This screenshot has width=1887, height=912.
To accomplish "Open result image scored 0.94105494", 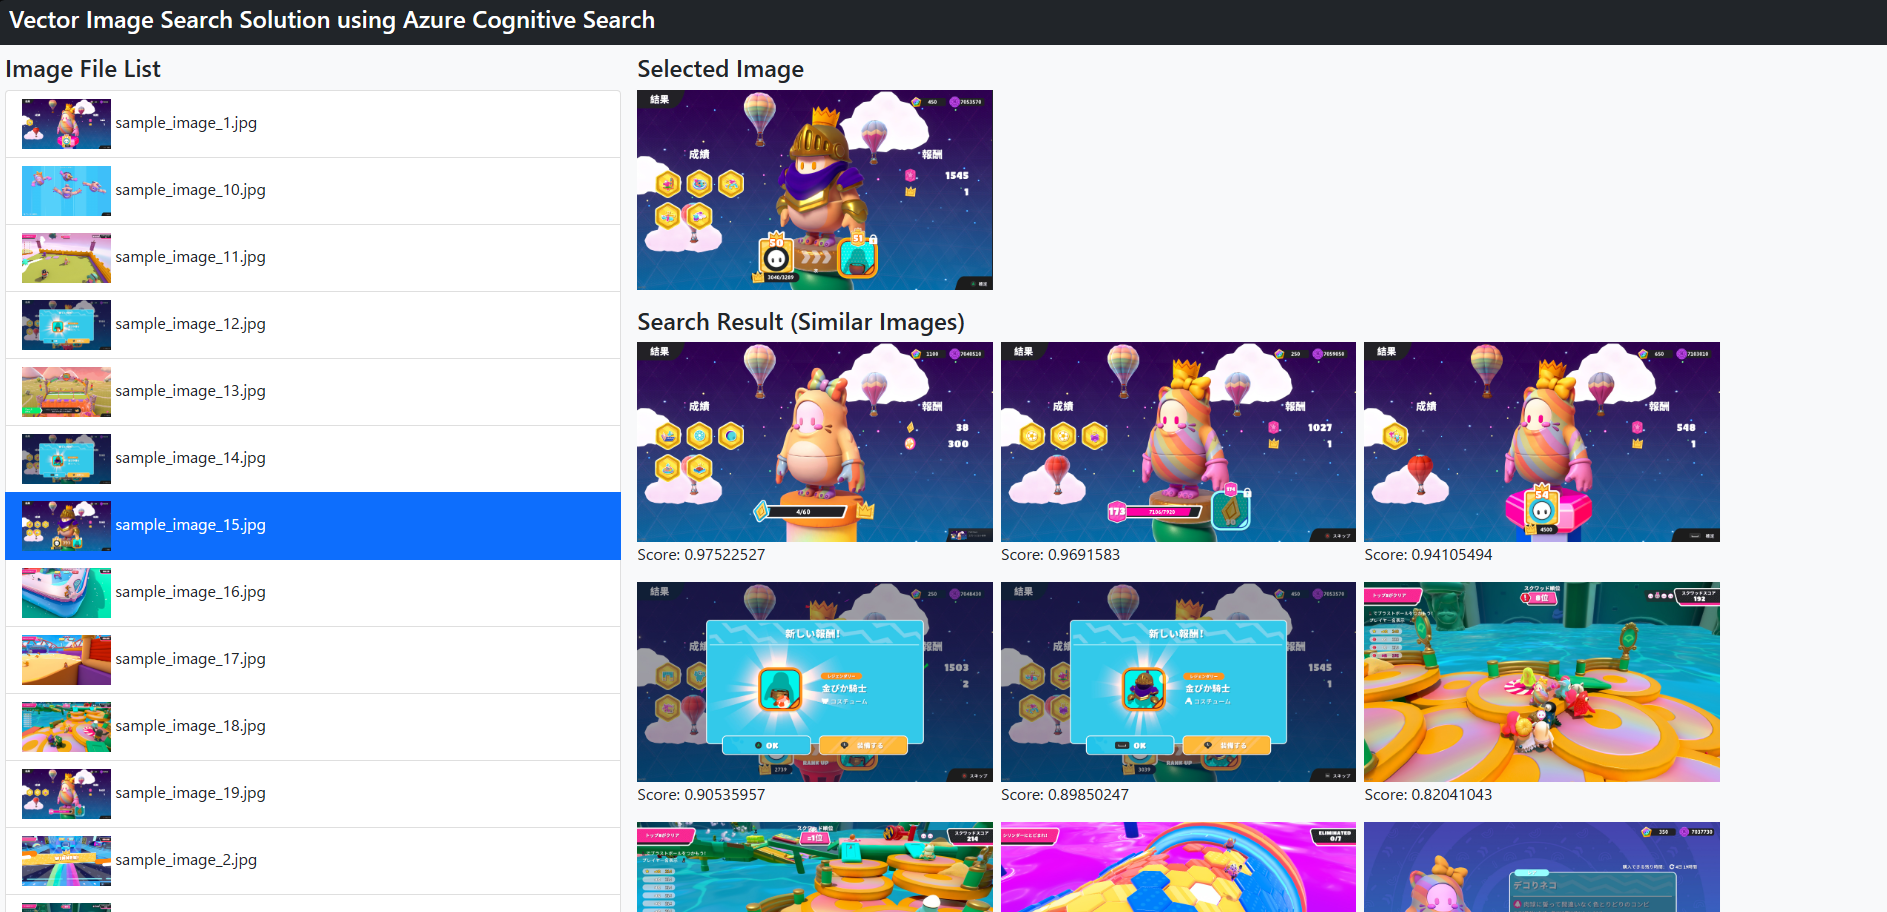I will (x=1542, y=442).
